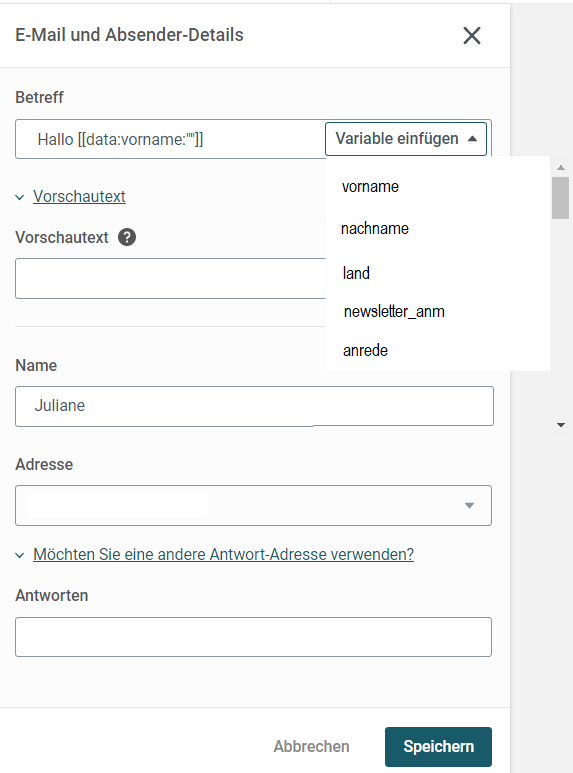Collapse chevron beside Antwort-Adresse link
This screenshot has height=773, width=573.
tap(20, 556)
